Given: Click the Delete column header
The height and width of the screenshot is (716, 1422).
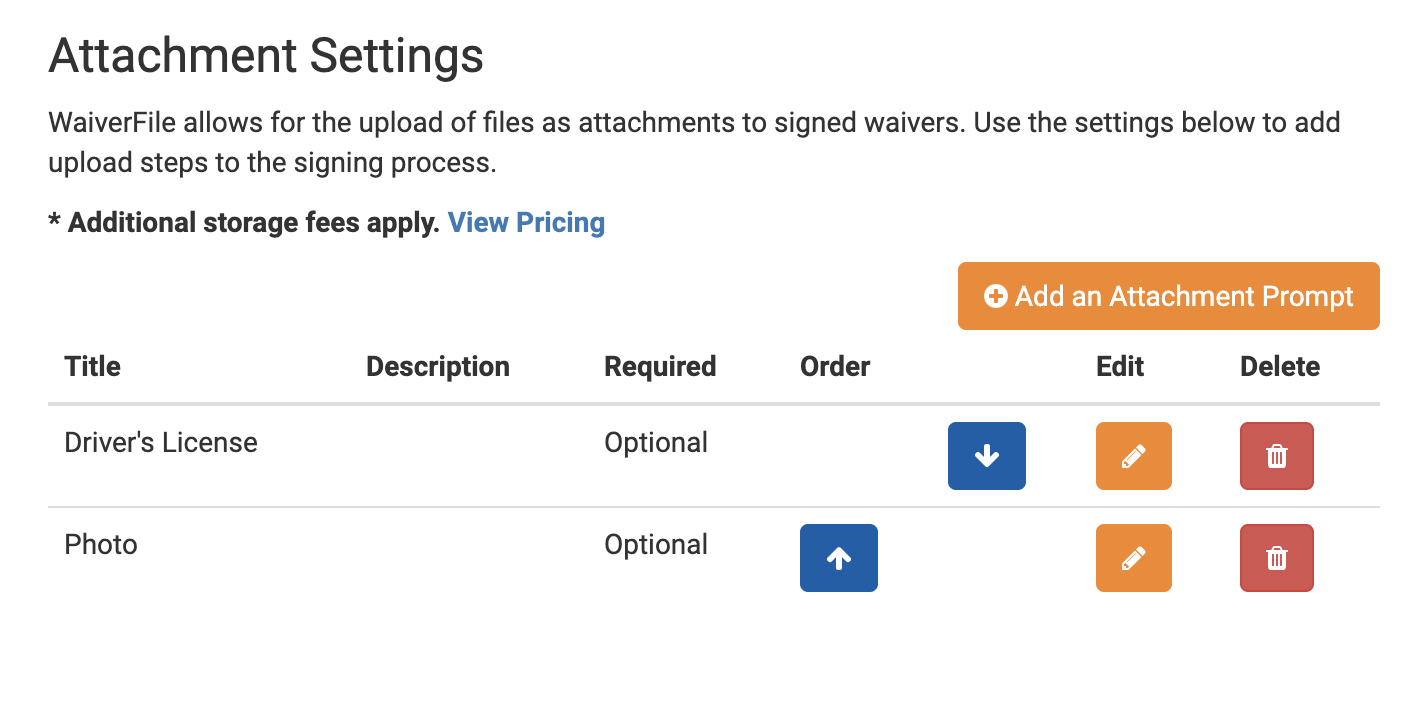Looking at the screenshot, I should (x=1280, y=366).
